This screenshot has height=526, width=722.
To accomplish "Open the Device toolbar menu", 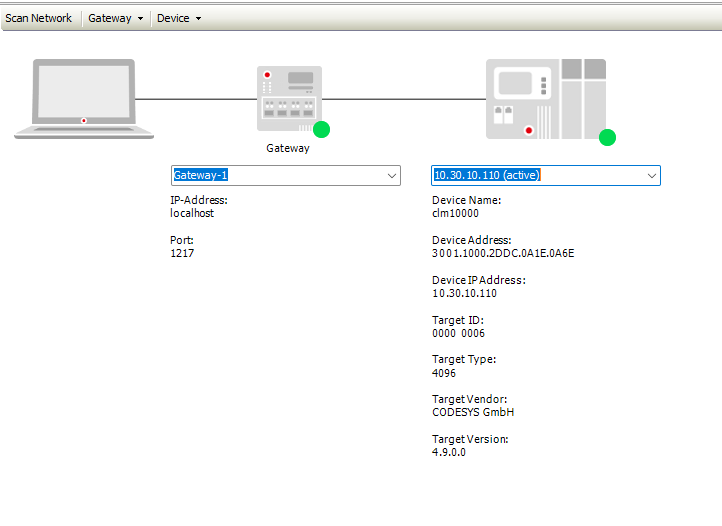I will pyautogui.click(x=179, y=18).
